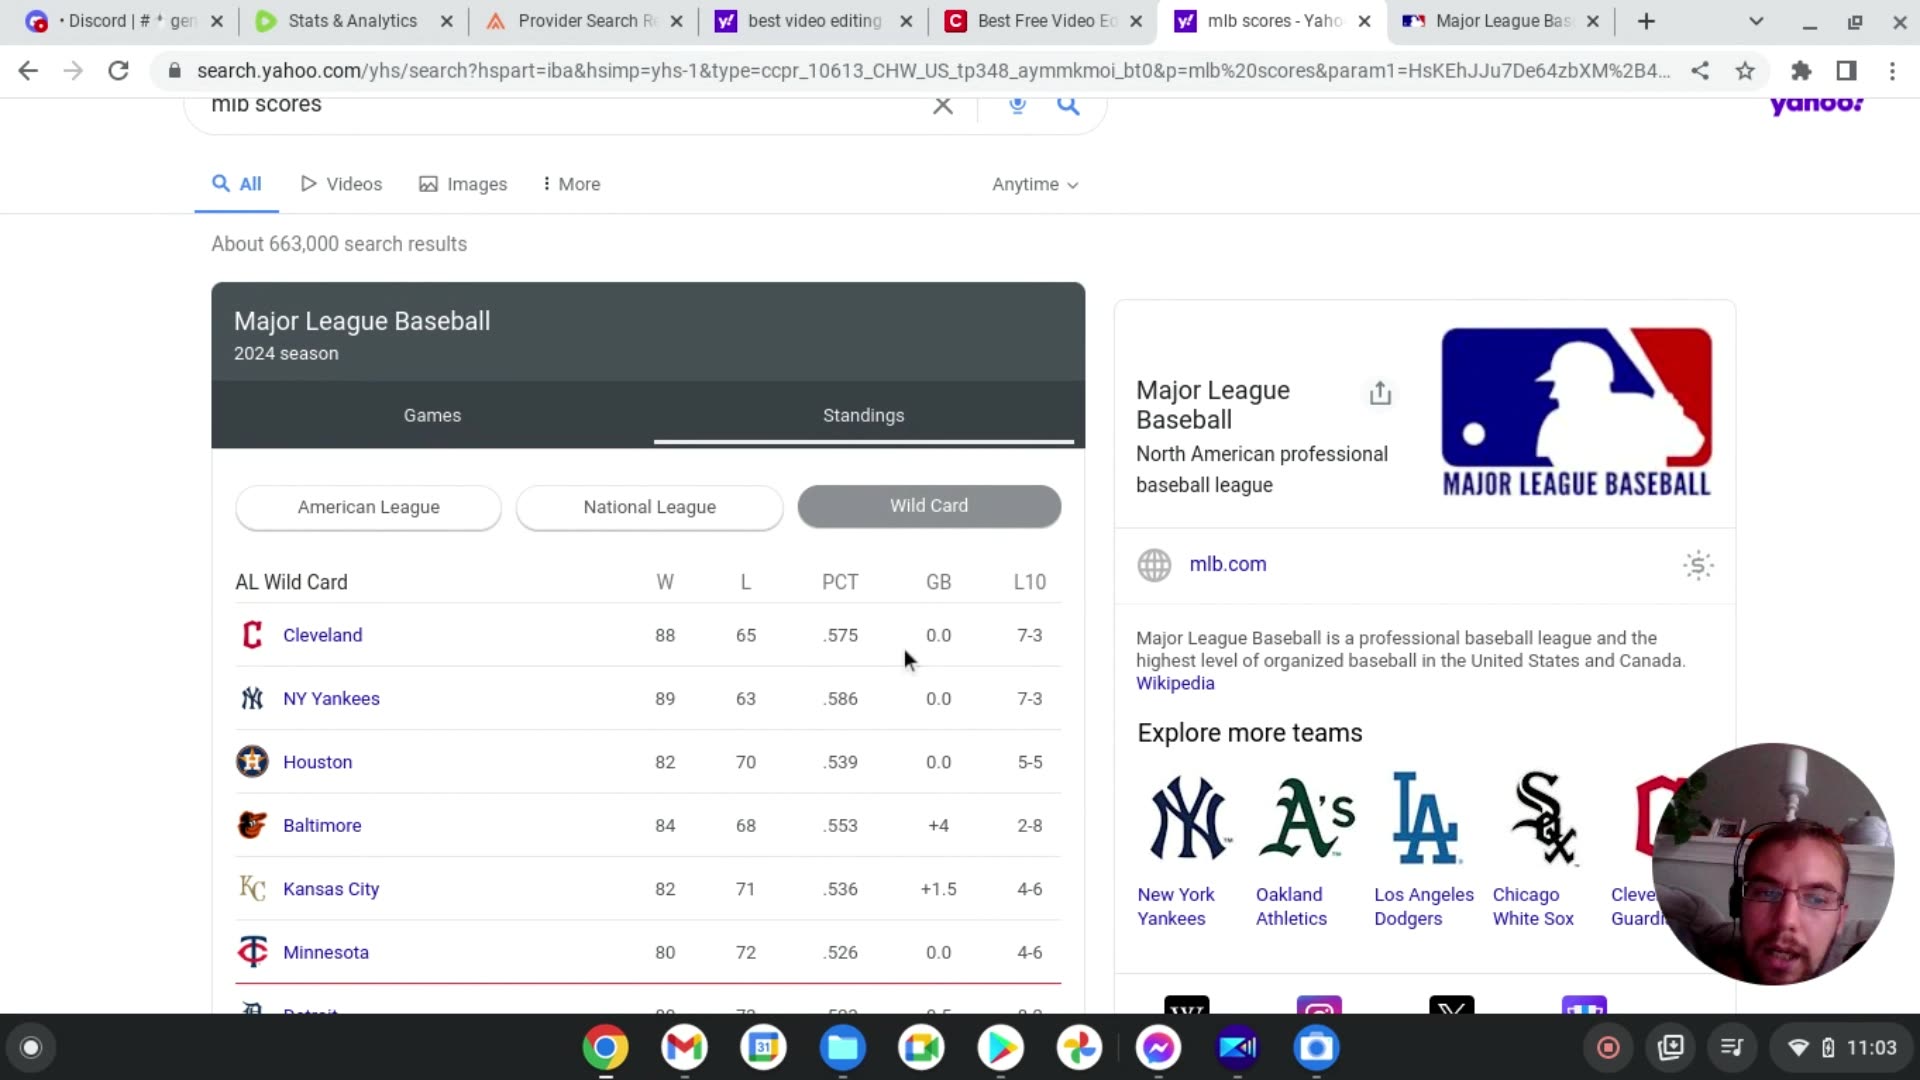Click the share icon in address bar
Image resolution: width=1920 pixels, height=1080 pixels.
click(x=1700, y=71)
